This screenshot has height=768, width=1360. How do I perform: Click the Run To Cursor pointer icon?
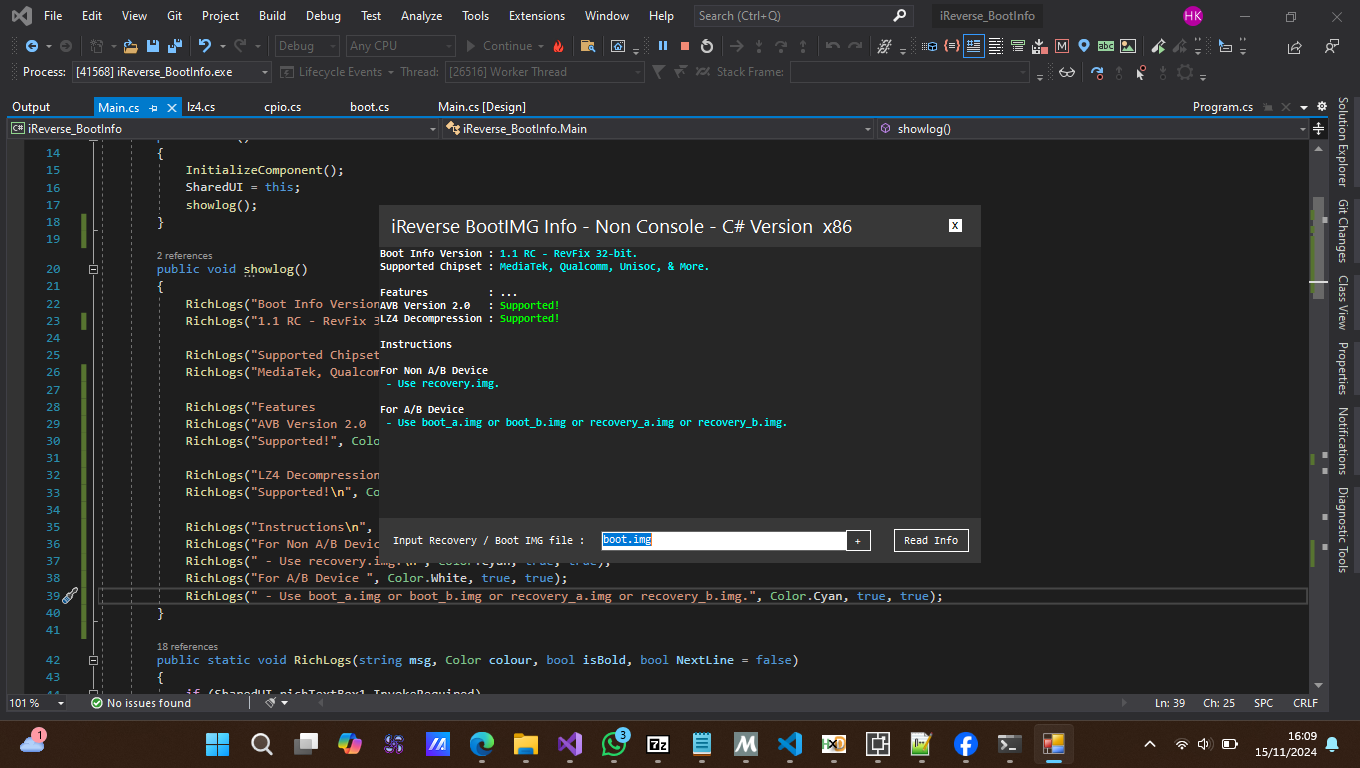[1140, 72]
